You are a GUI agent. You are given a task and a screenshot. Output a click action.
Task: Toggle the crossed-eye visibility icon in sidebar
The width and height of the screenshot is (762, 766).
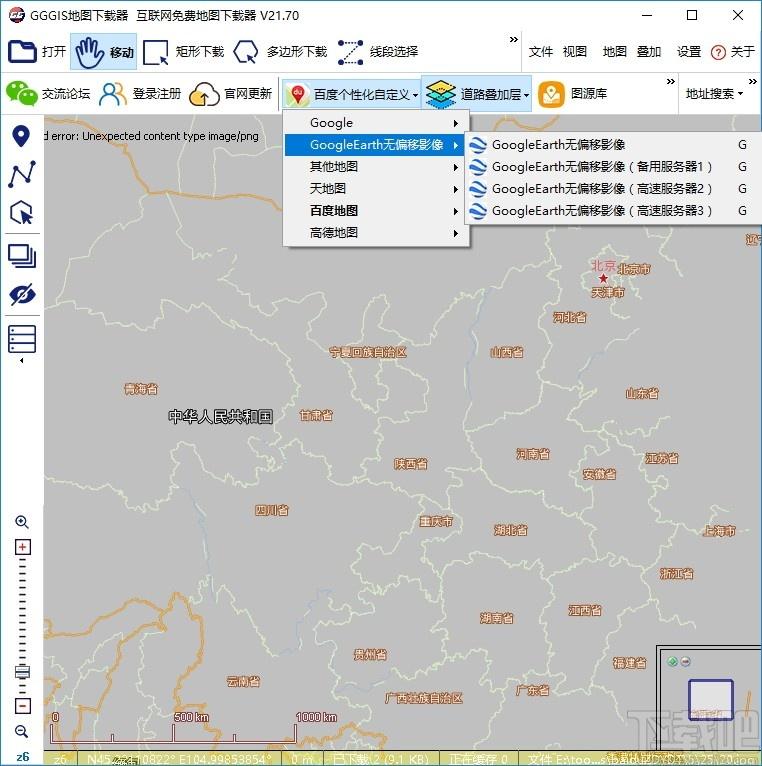click(x=22, y=295)
